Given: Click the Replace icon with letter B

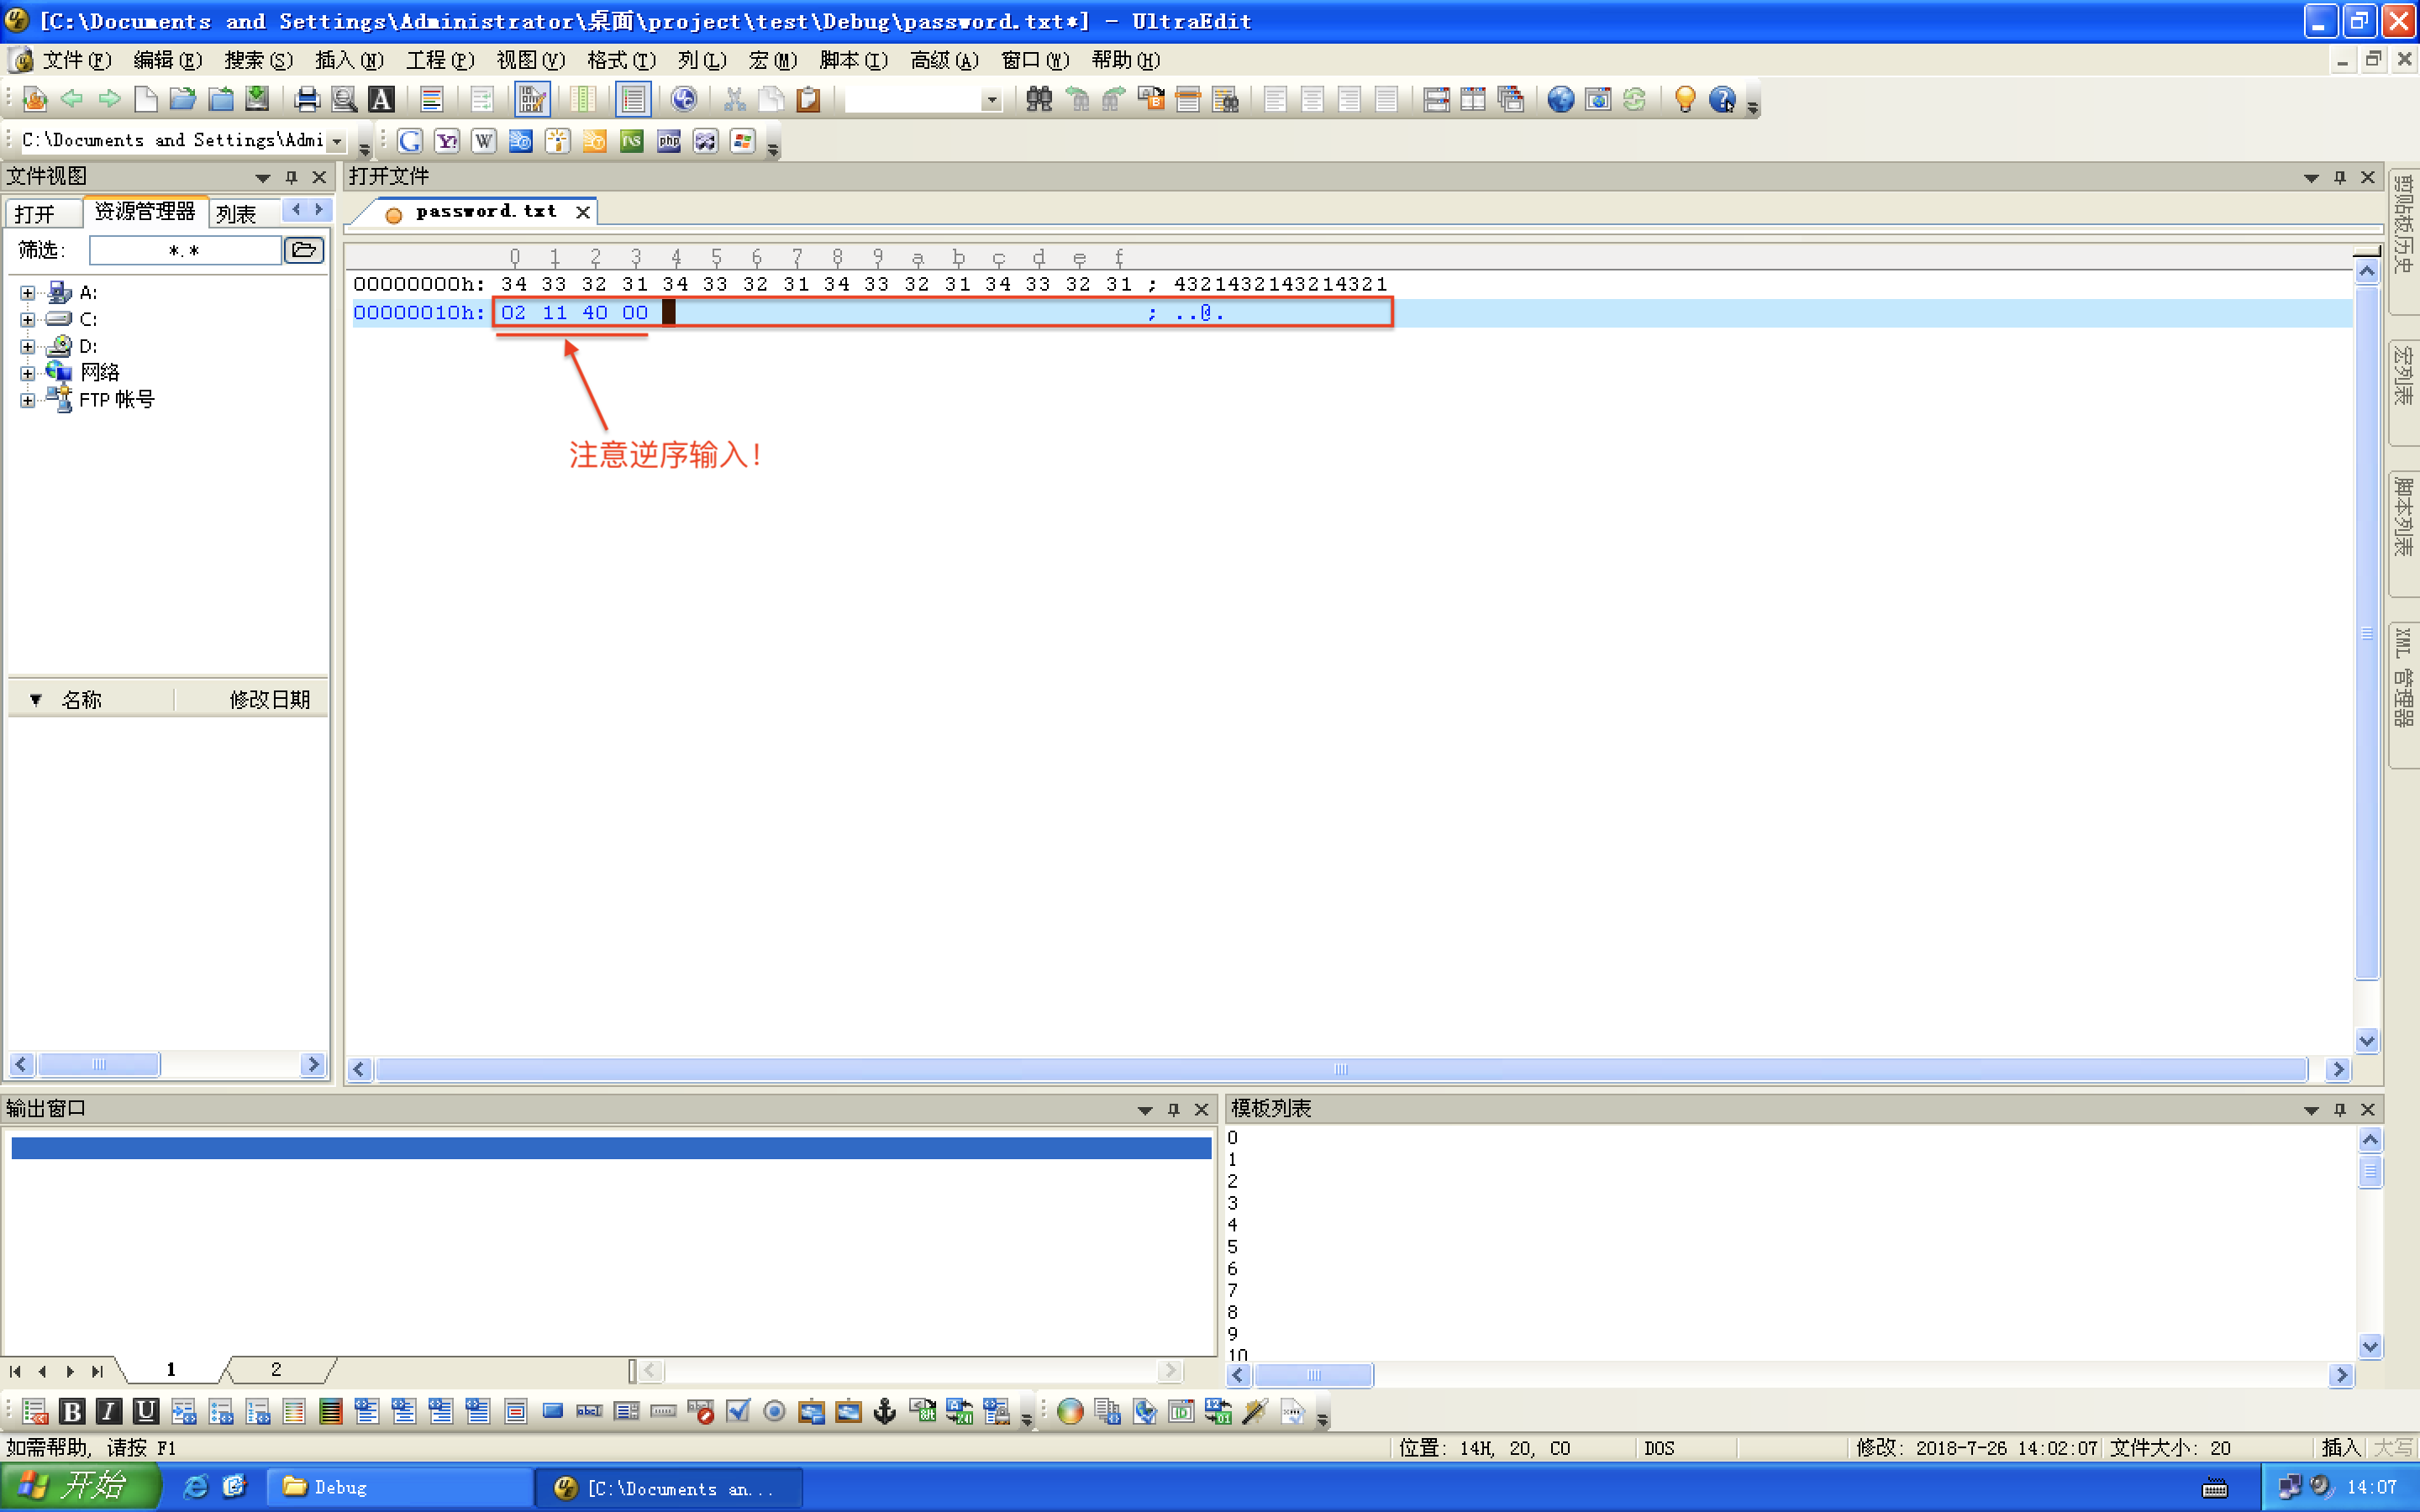Looking at the screenshot, I should (x=1151, y=99).
